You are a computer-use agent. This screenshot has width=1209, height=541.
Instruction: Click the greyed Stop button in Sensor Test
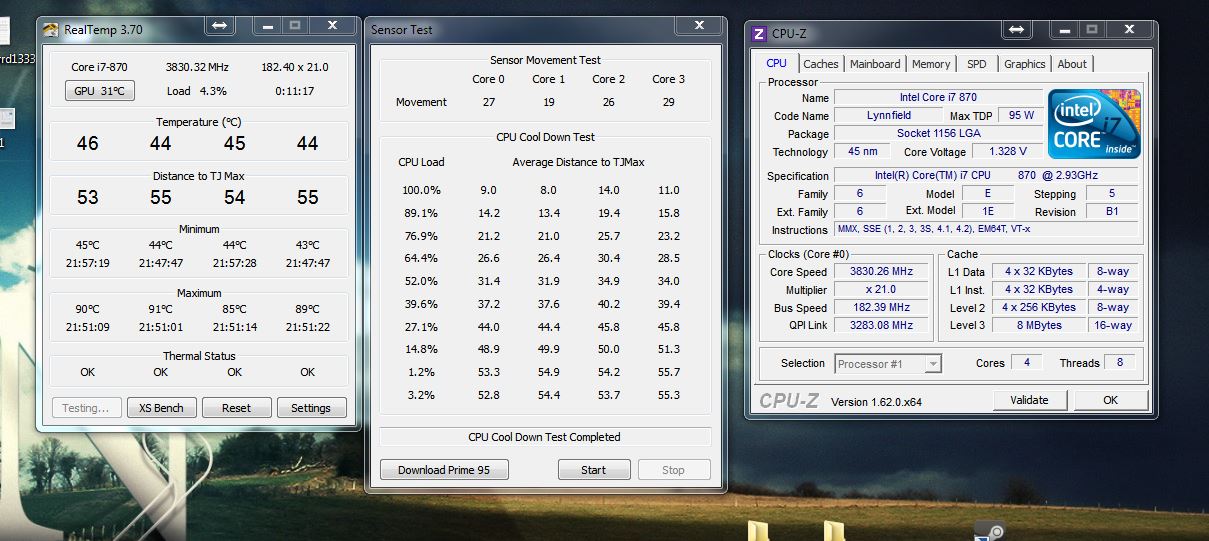pos(674,470)
